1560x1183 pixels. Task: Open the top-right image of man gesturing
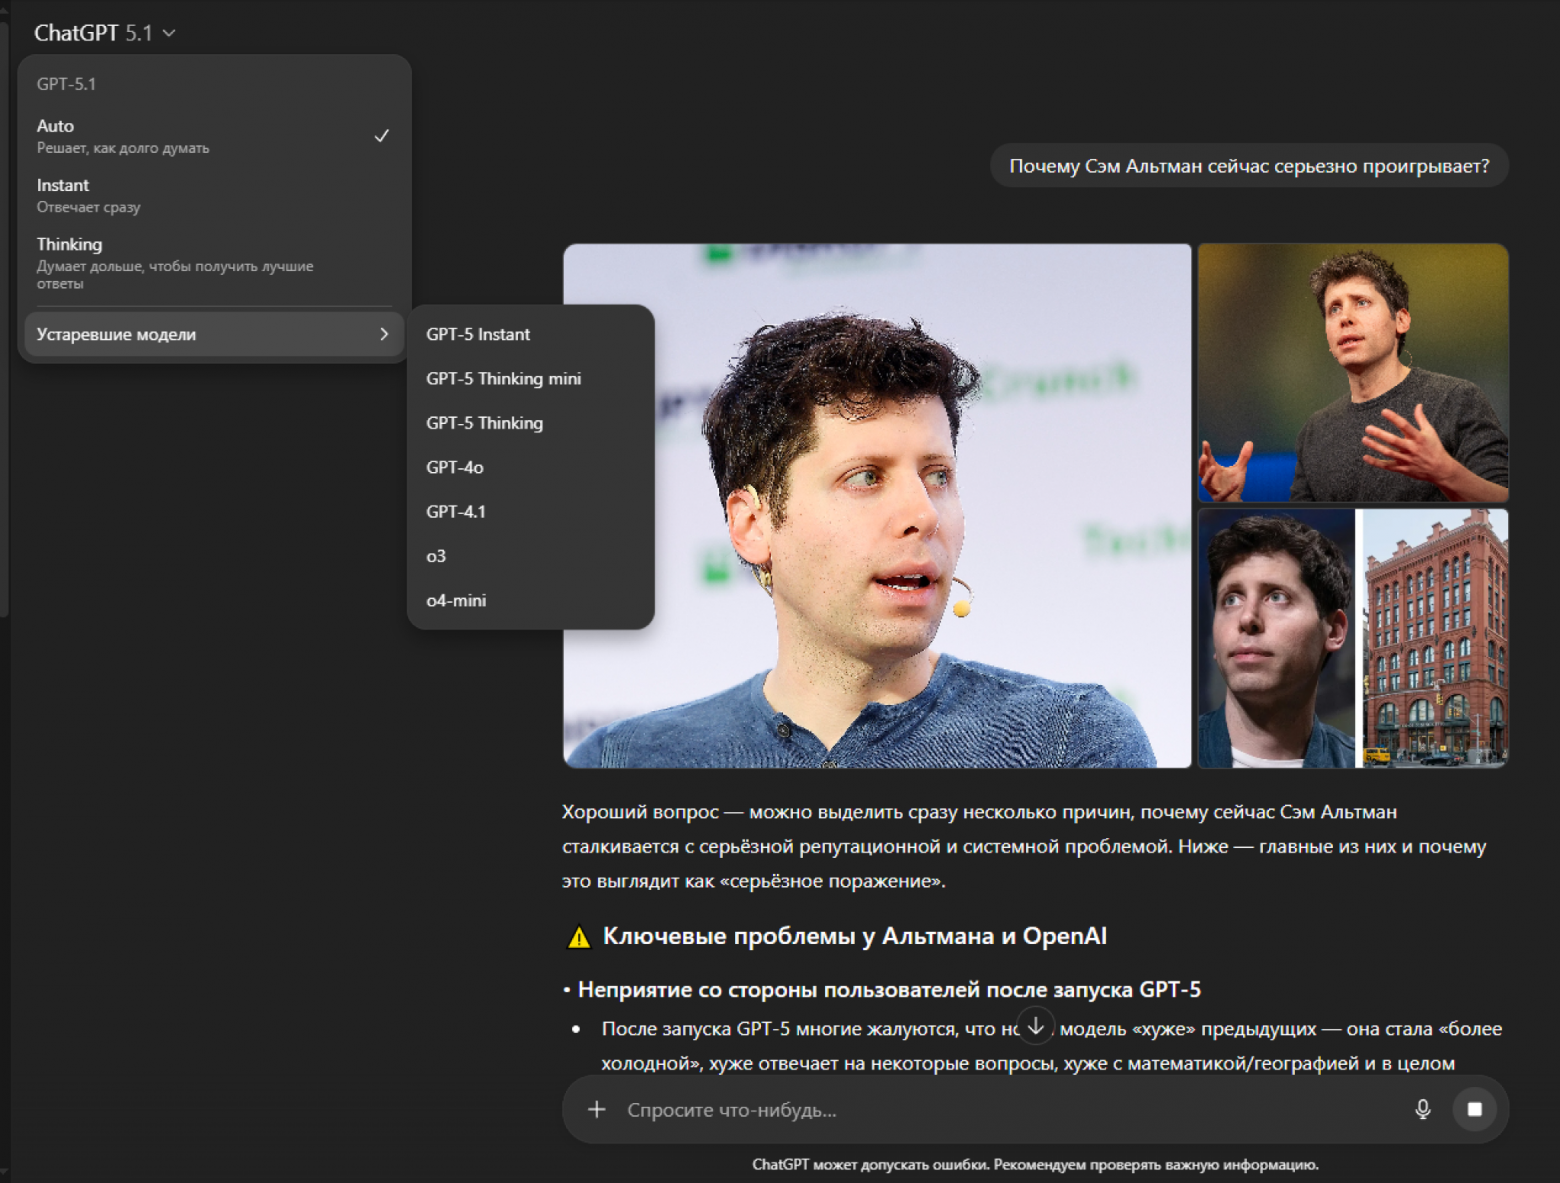click(x=1352, y=372)
